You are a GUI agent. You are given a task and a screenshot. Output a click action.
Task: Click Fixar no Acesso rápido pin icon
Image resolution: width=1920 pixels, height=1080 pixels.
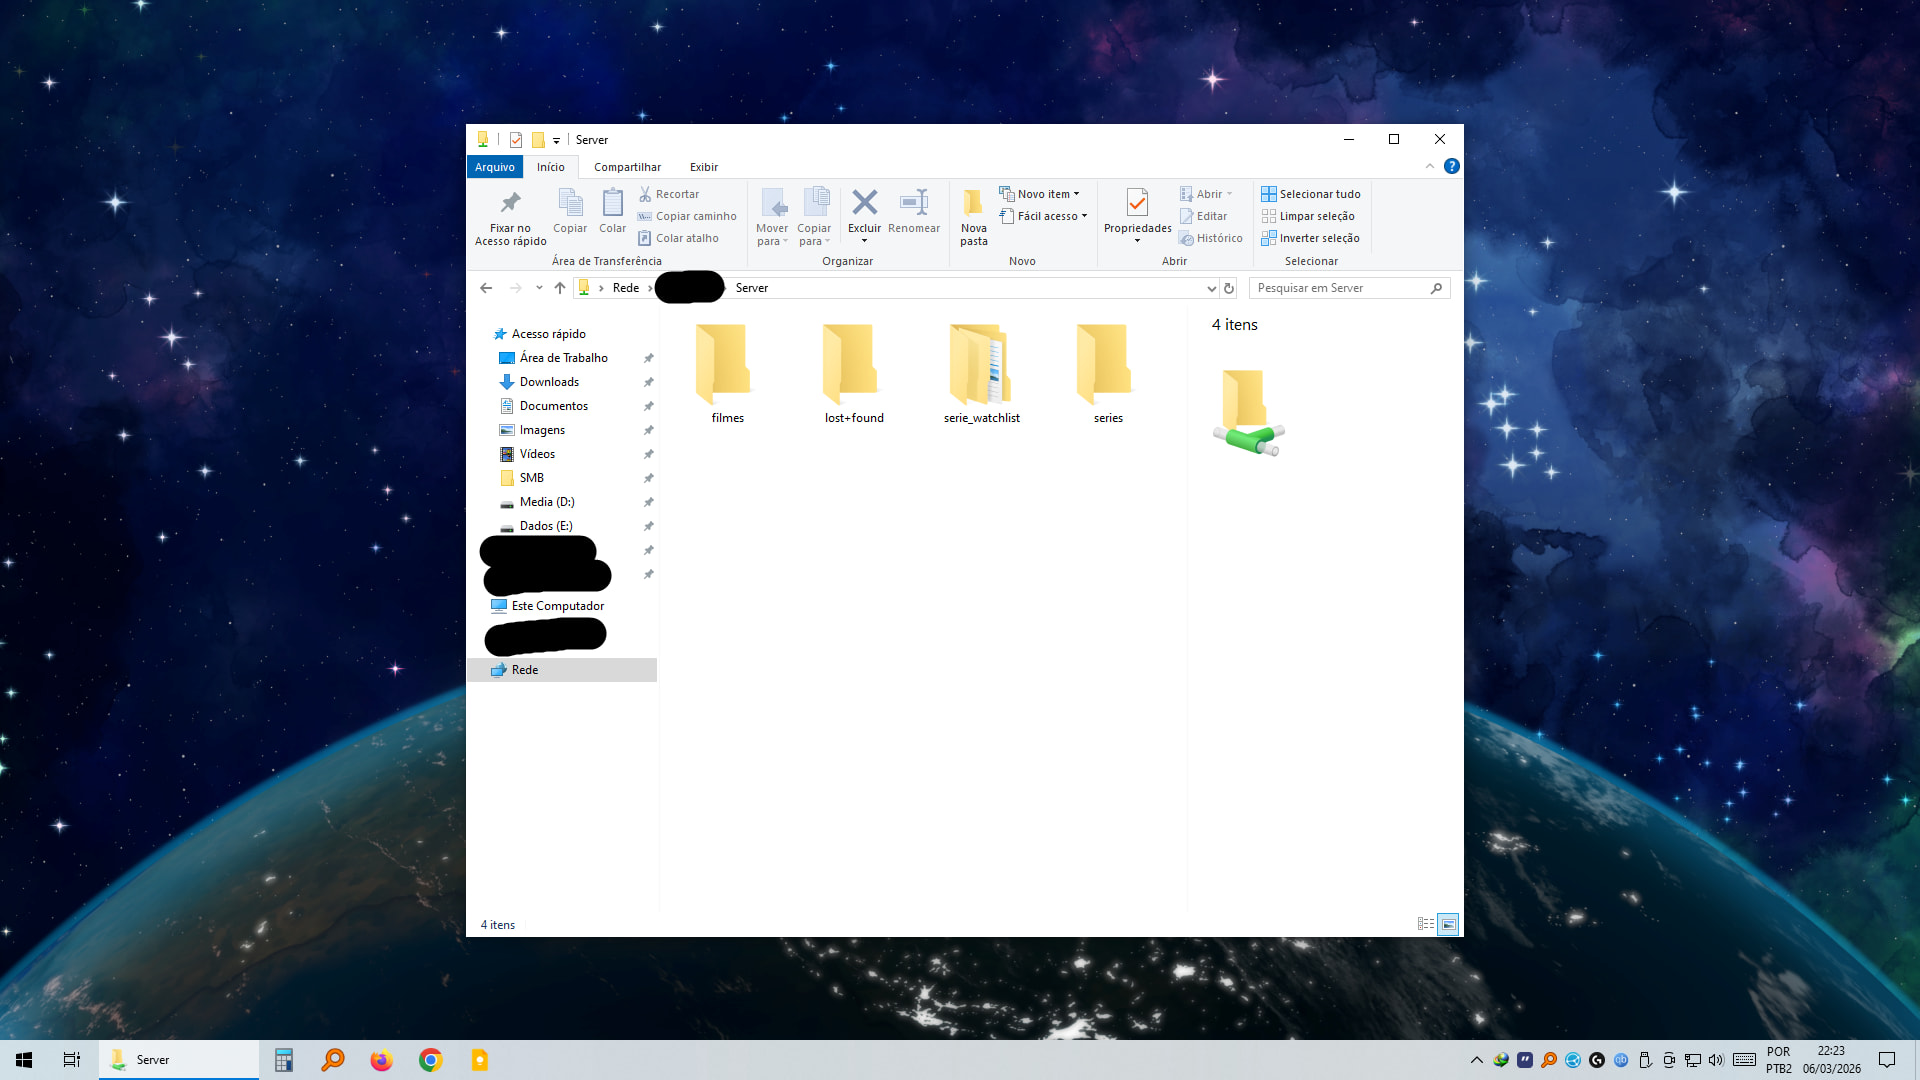510,204
